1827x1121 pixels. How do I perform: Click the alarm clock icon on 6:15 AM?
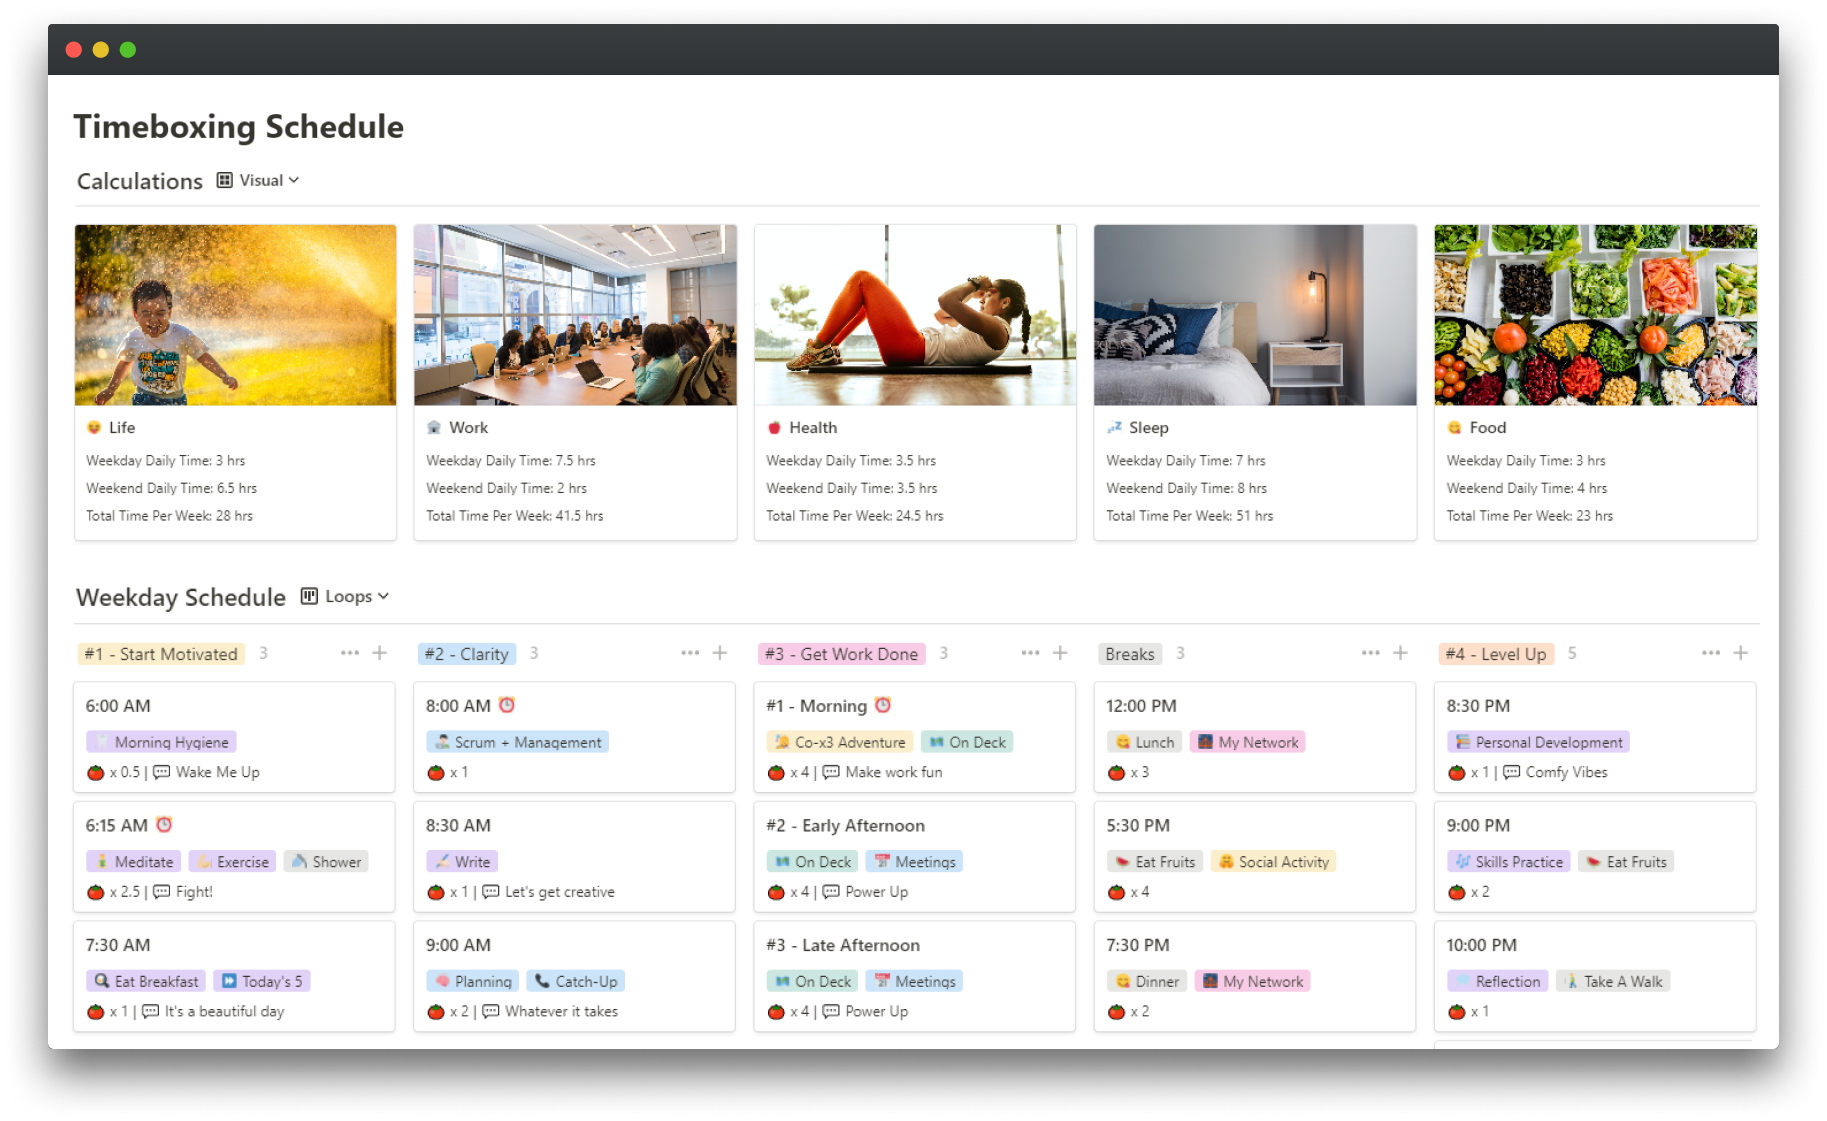point(165,824)
